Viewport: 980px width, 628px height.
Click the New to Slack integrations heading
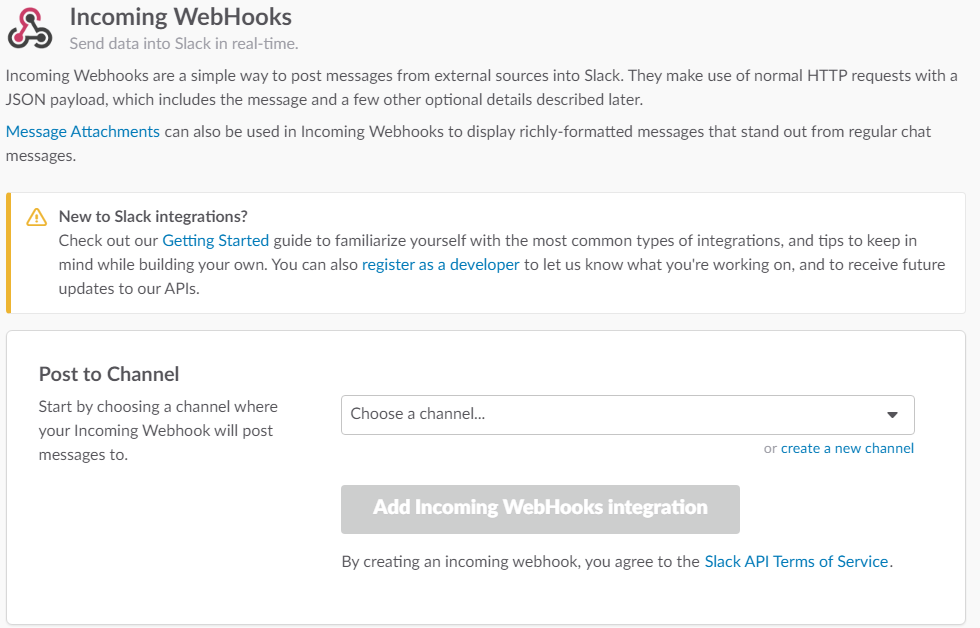(x=153, y=217)
